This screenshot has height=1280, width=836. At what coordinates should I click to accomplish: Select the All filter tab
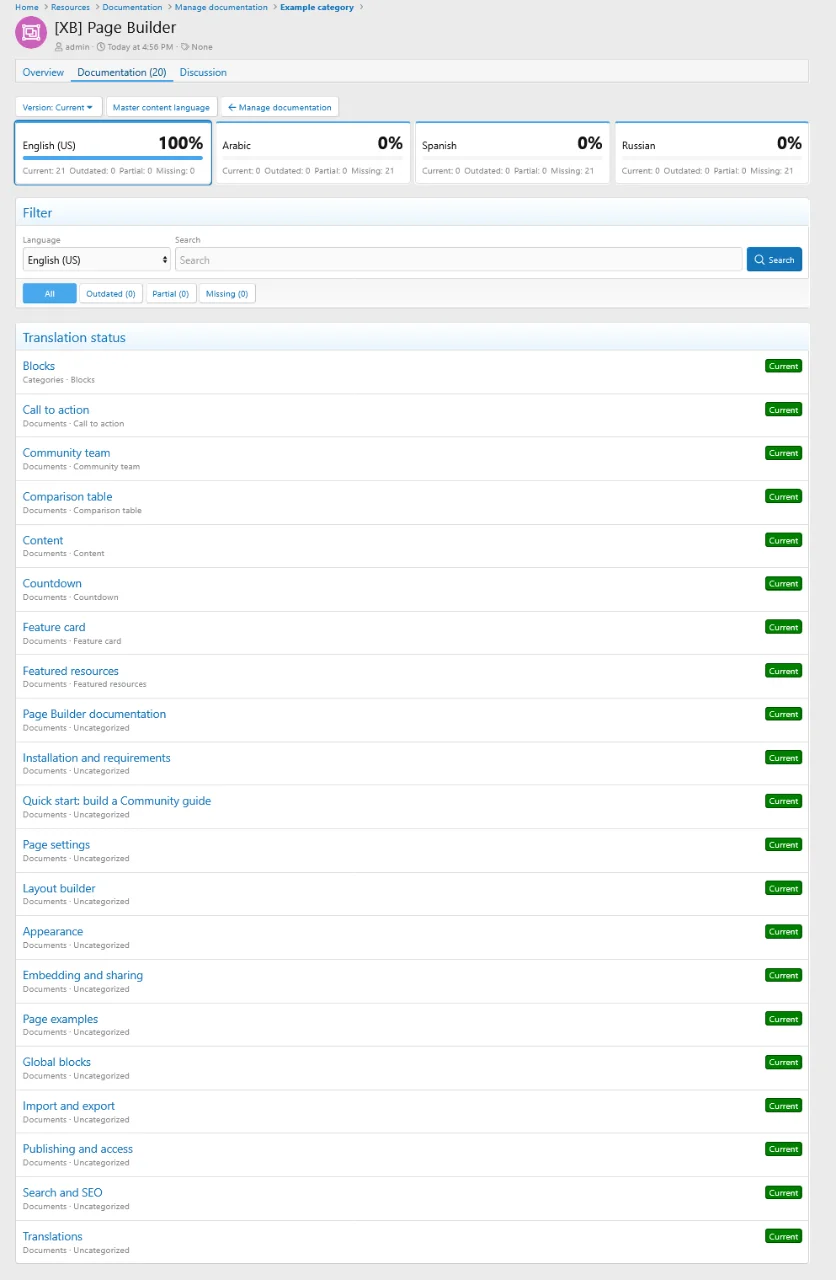[49, 294]
